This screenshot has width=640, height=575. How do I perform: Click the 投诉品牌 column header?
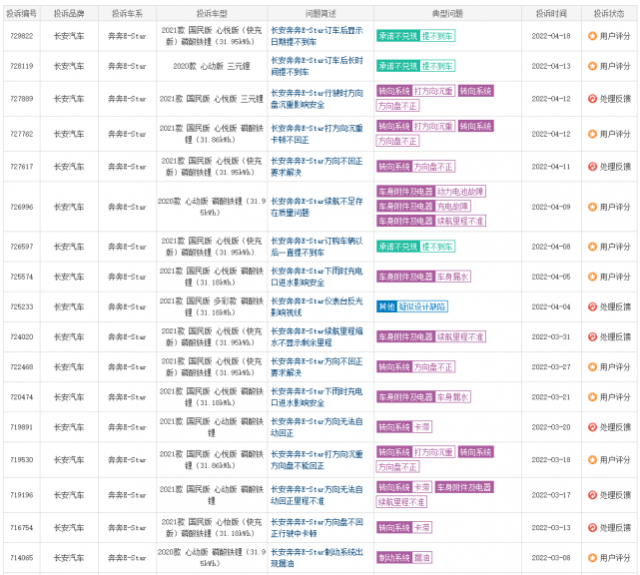click(69, 13)
